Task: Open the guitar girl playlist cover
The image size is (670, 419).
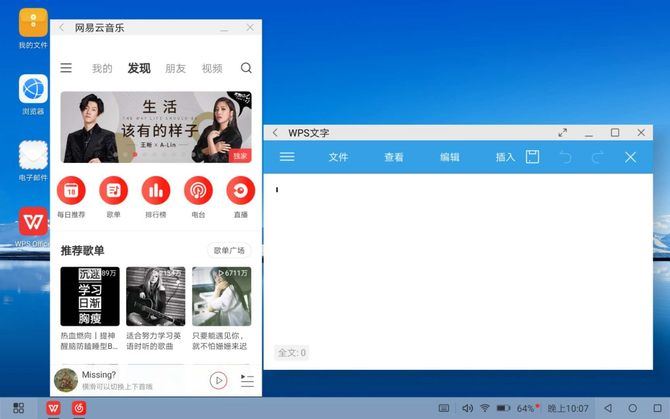Action: point(156,296)
